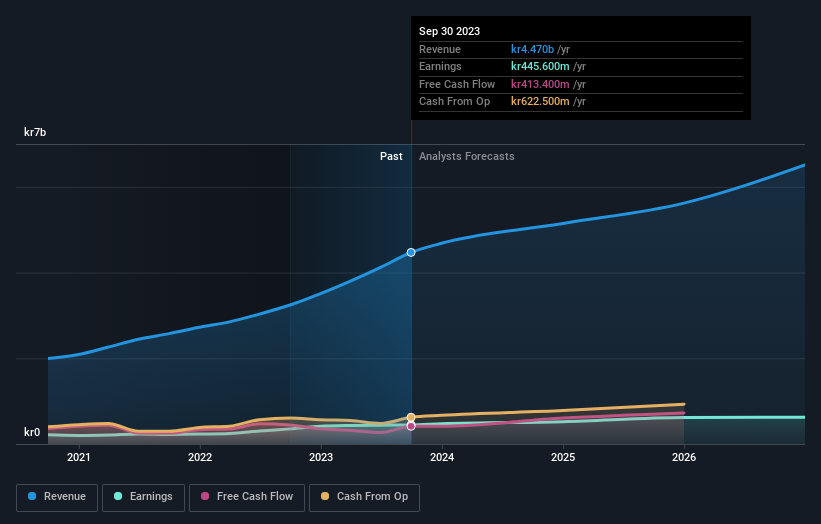Image resolution: width=821 pixels, height=524 pixels.
Task: Select the 2021 x-axis label
Action: pyautogui.click(x=79, y=458)
